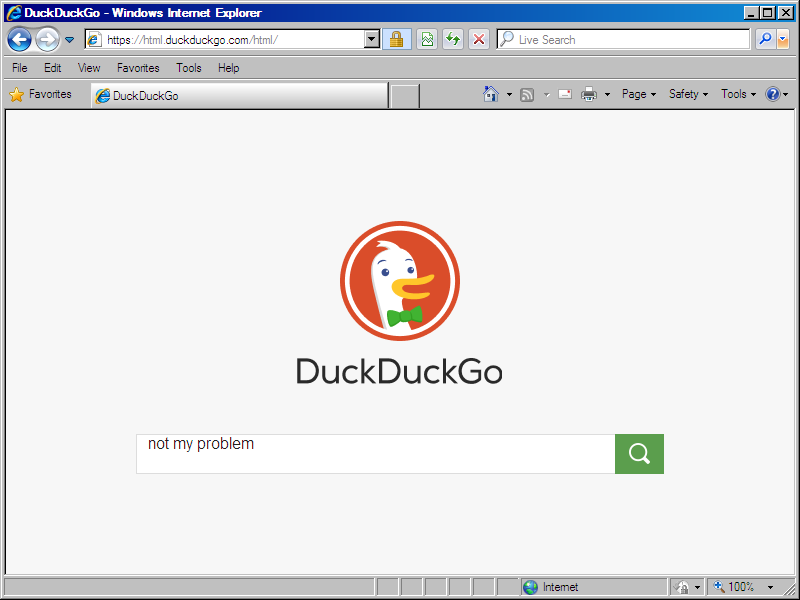Image resolution: width=800 pixels, height=600 pixels.
Task: Open the Safety command bar menu
Action: click(689, 94)
